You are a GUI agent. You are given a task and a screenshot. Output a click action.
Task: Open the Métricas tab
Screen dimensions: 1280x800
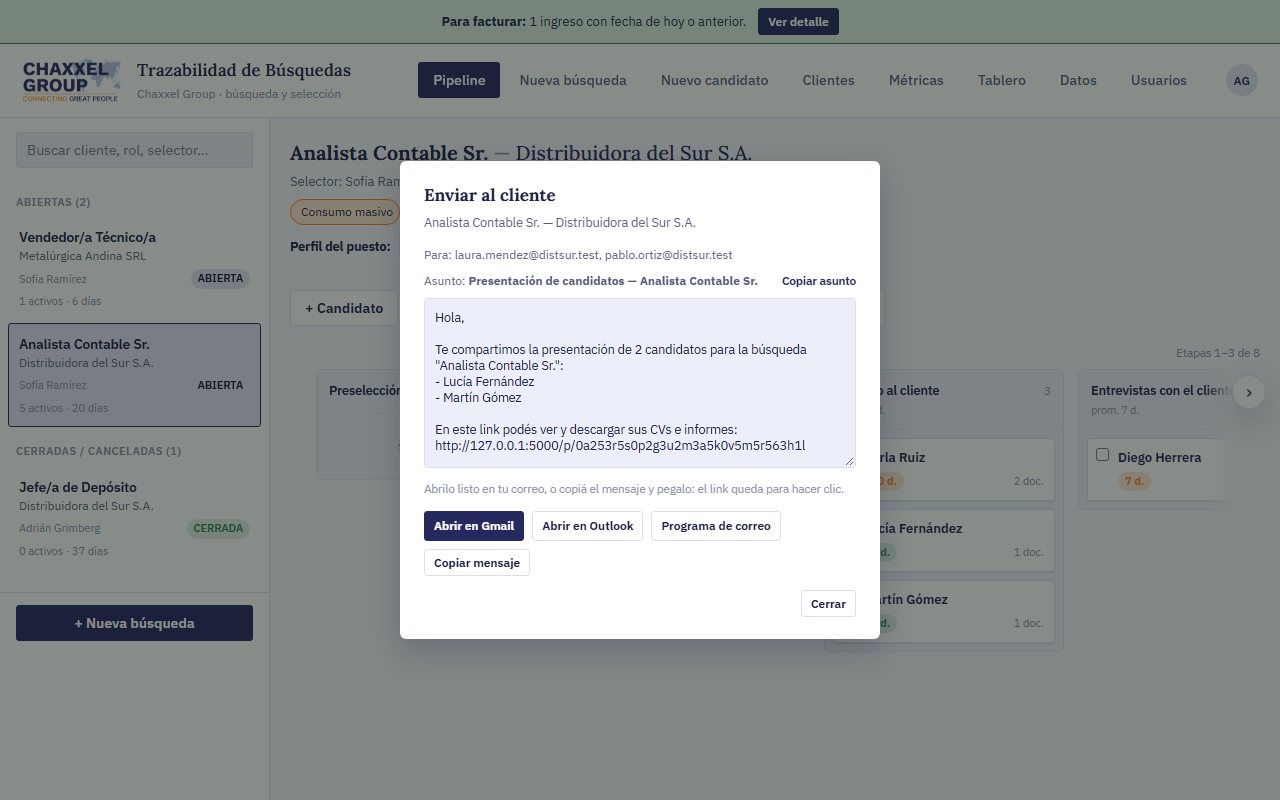tap(916, 80)
